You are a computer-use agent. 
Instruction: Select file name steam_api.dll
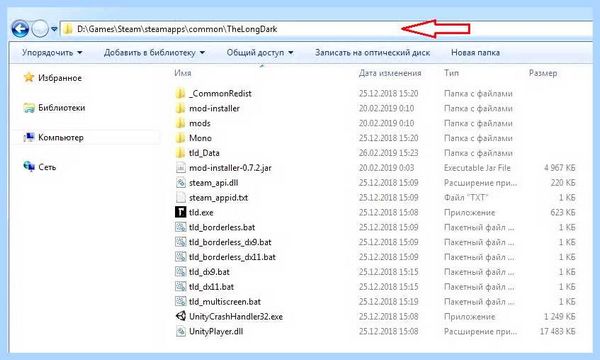pos(214,182)
